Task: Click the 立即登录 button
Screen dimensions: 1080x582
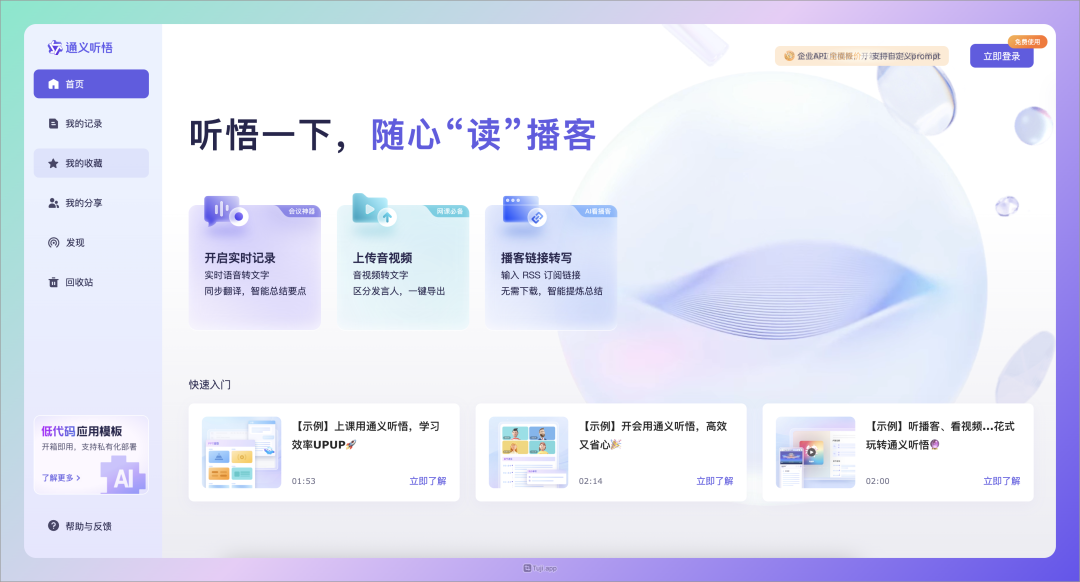Action: tap(1001, 56)
